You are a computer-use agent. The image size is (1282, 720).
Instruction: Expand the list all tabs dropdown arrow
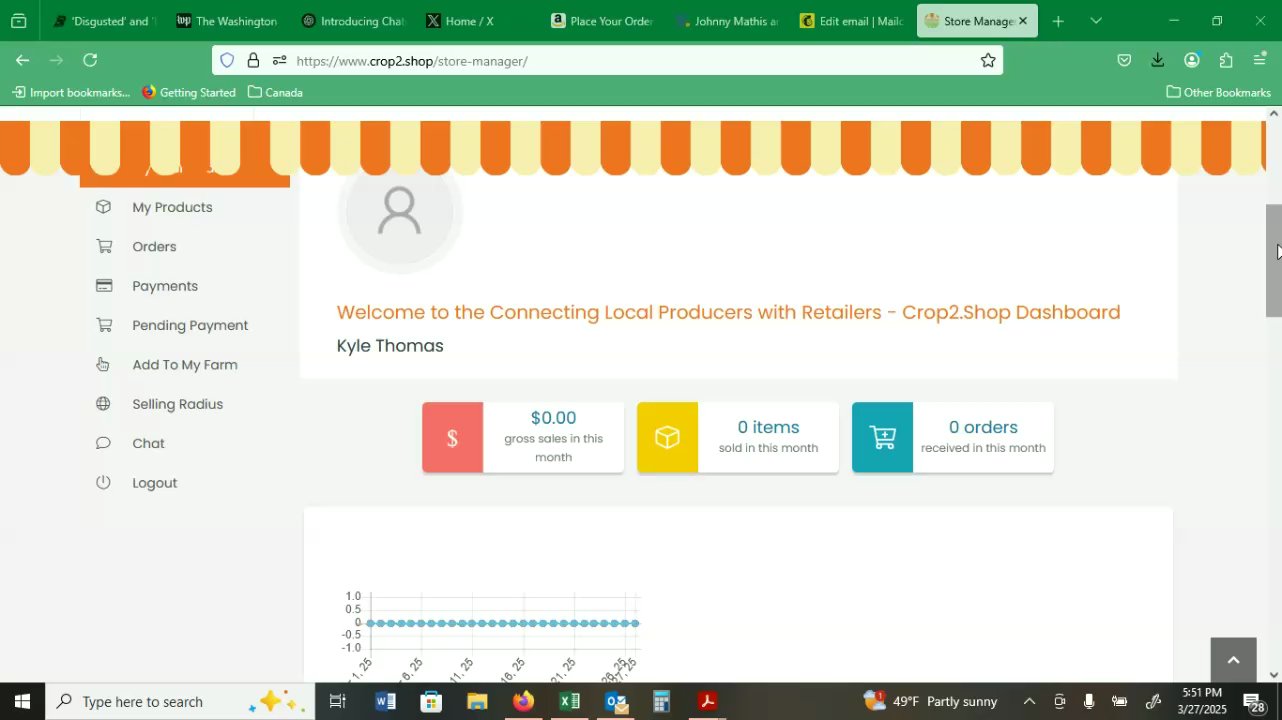click(1096, 21)
